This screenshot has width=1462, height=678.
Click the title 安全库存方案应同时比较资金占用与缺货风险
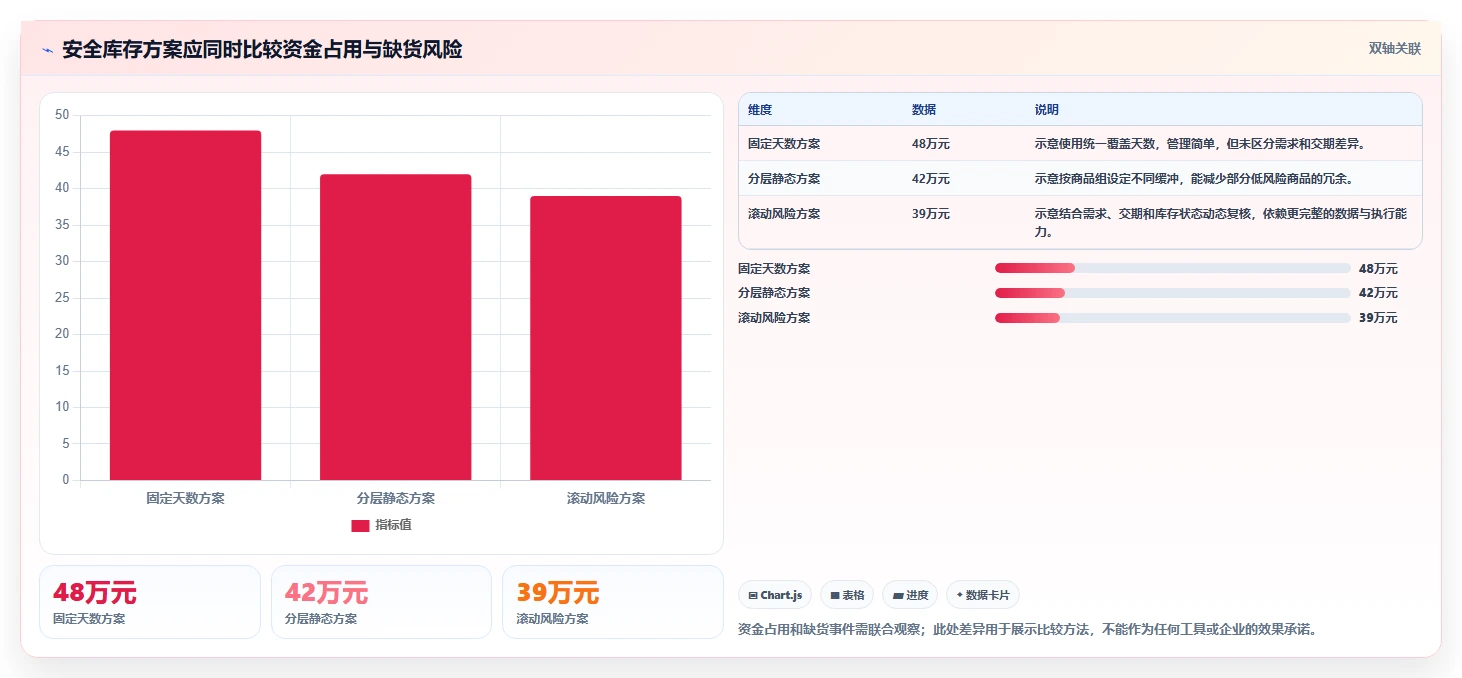pos(262,50)
